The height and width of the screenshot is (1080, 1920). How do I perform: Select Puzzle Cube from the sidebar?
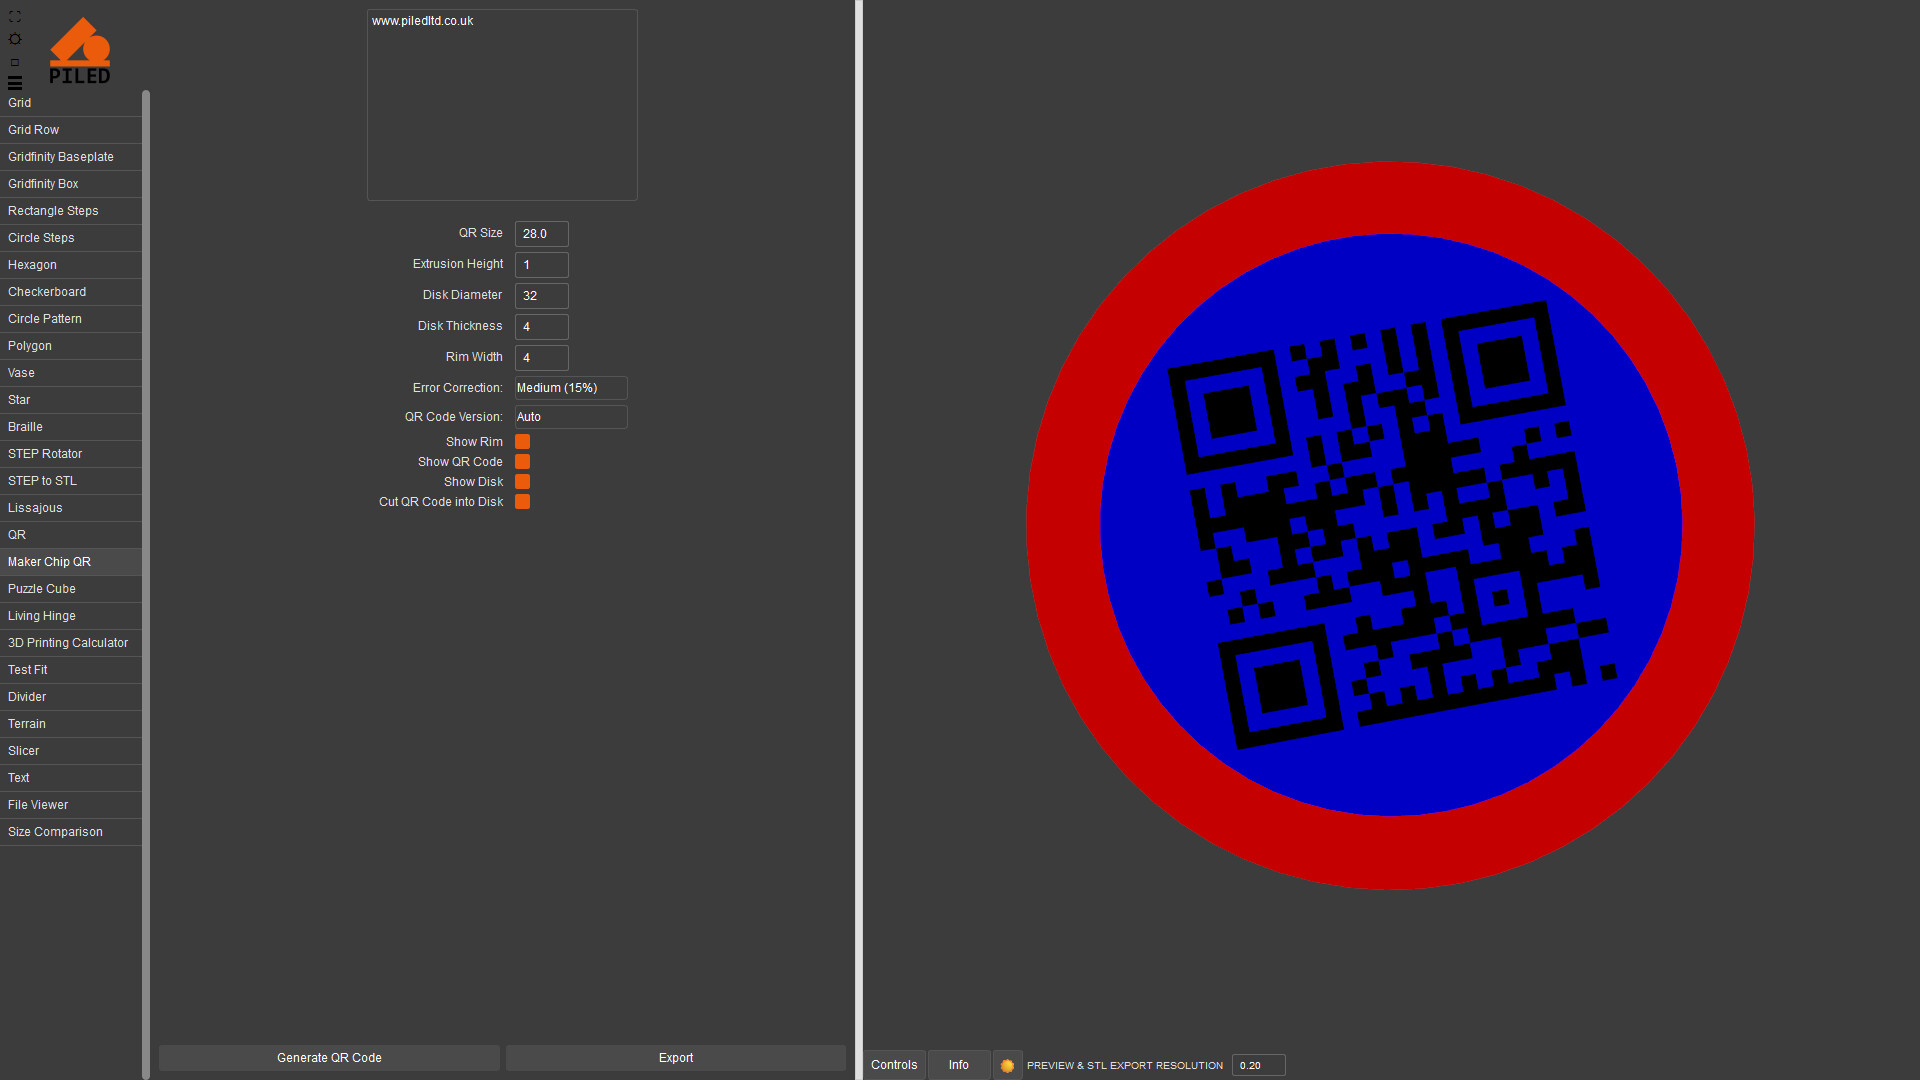coord(42,589)
